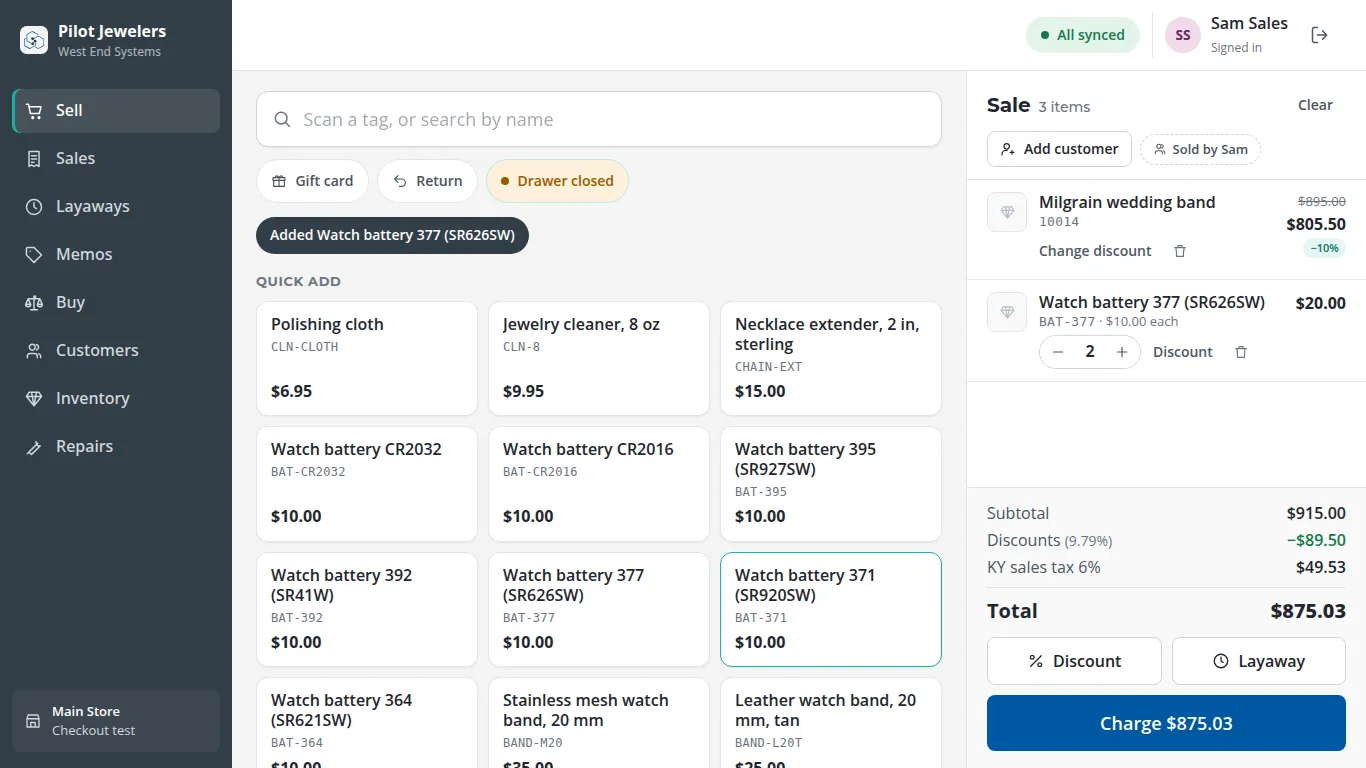Go to Sales in the sidebar
This screenshot has width=1366, height=768.
coord(116,159)
